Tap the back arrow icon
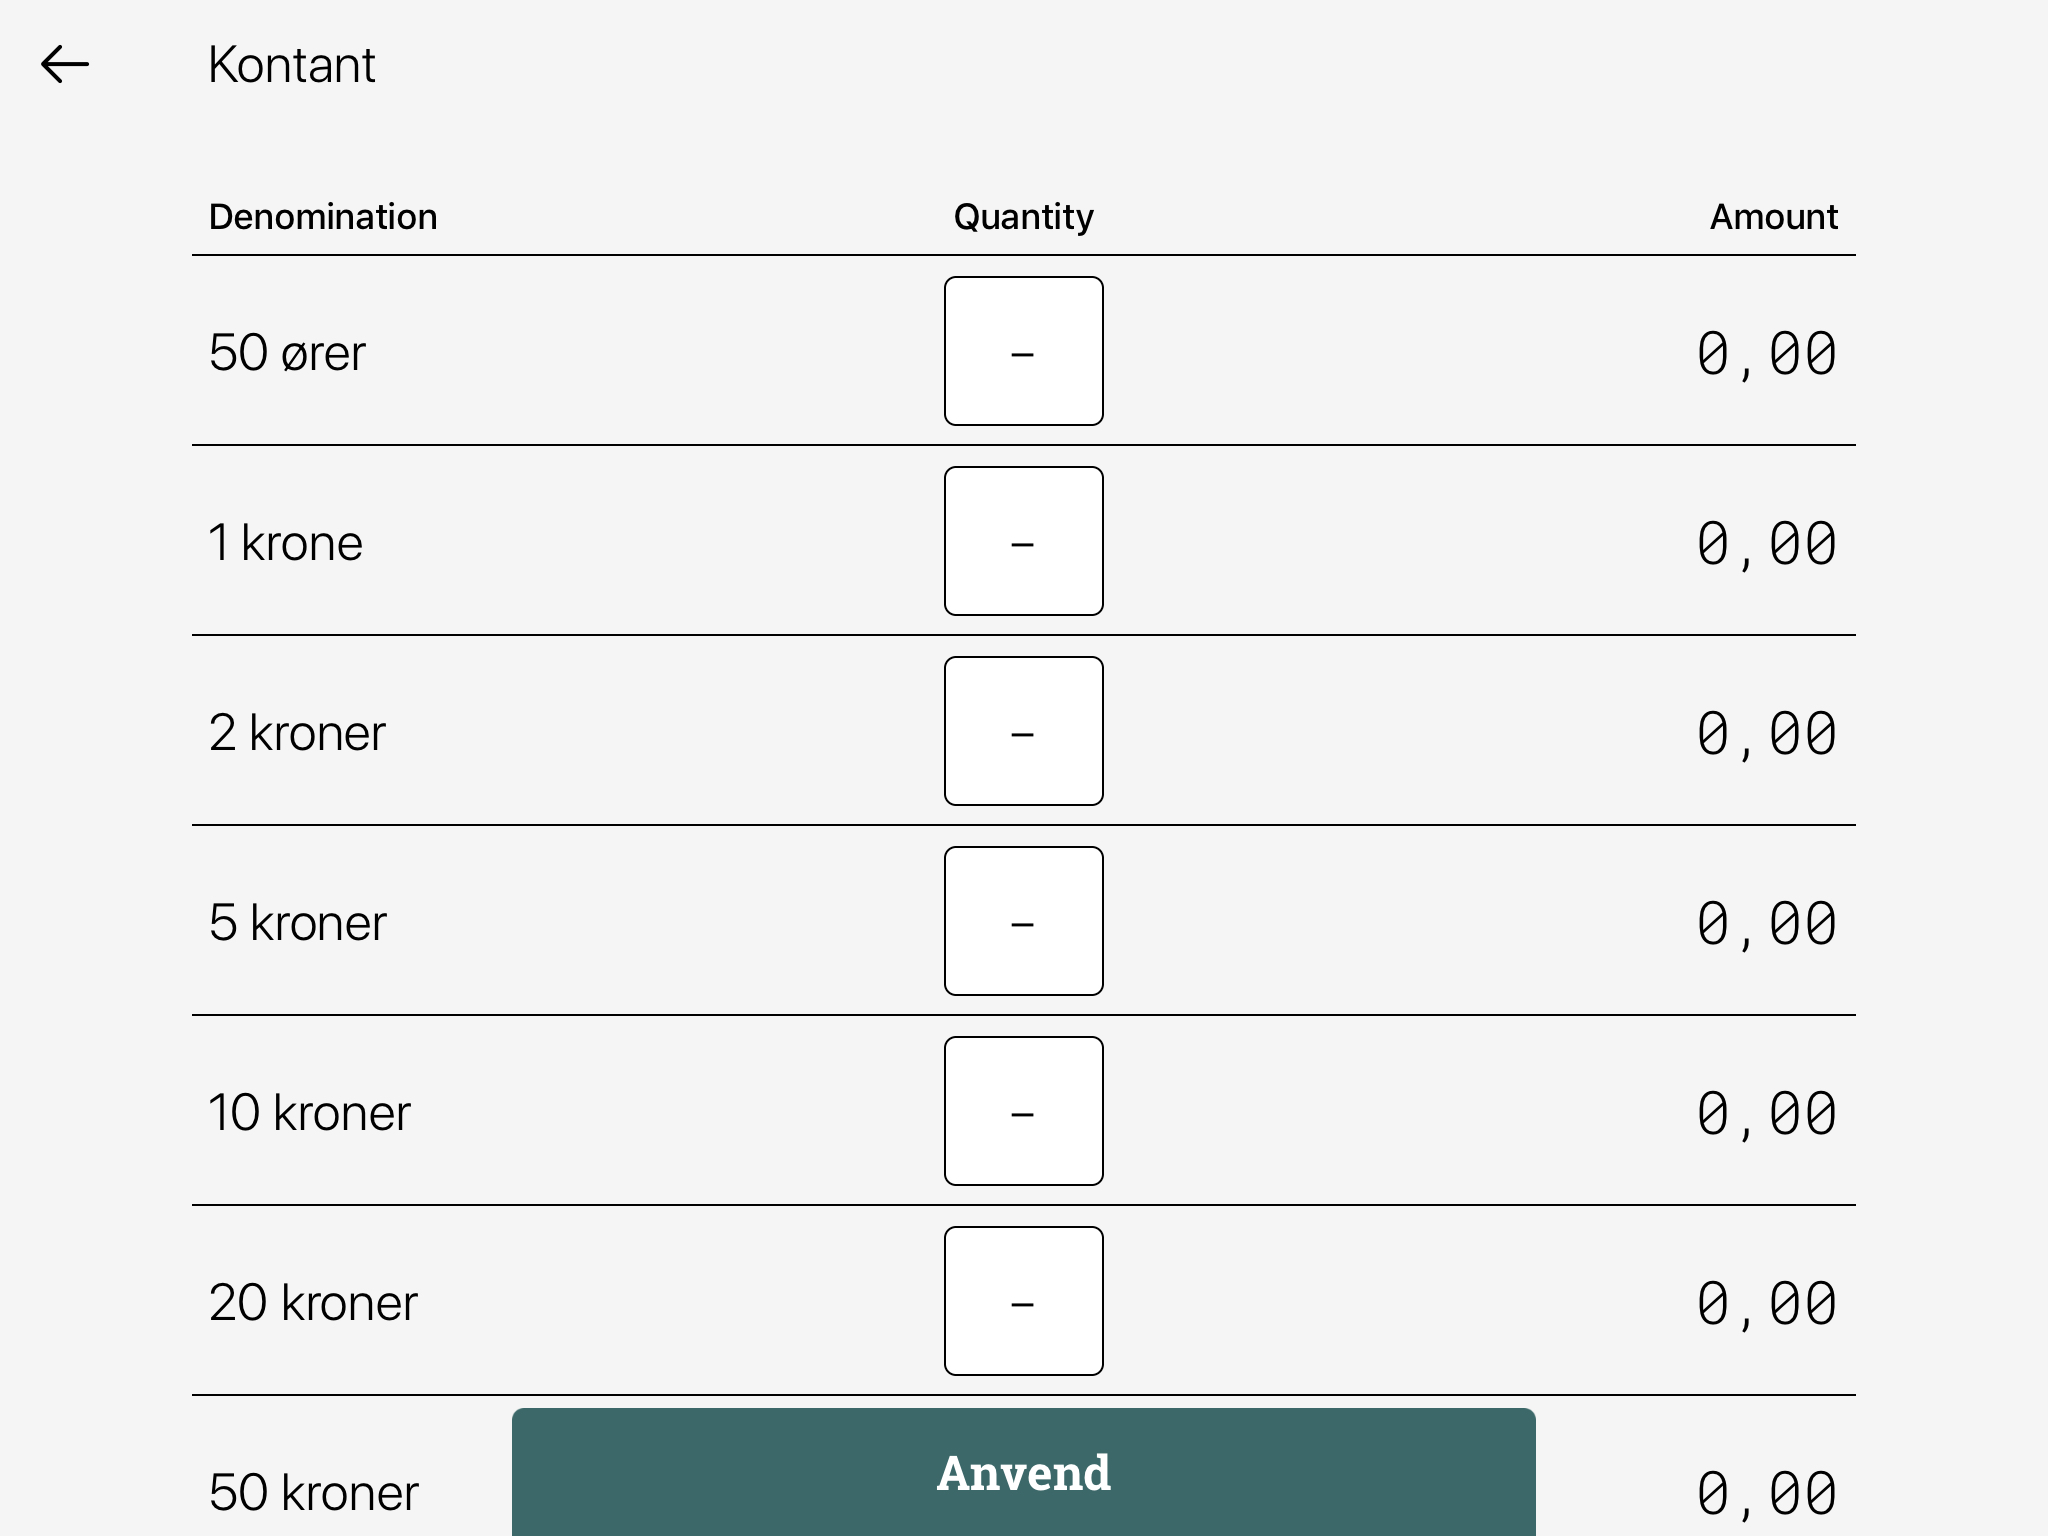The height and width of the screenshot is (1536, 2048). click(x=65, y=65)
